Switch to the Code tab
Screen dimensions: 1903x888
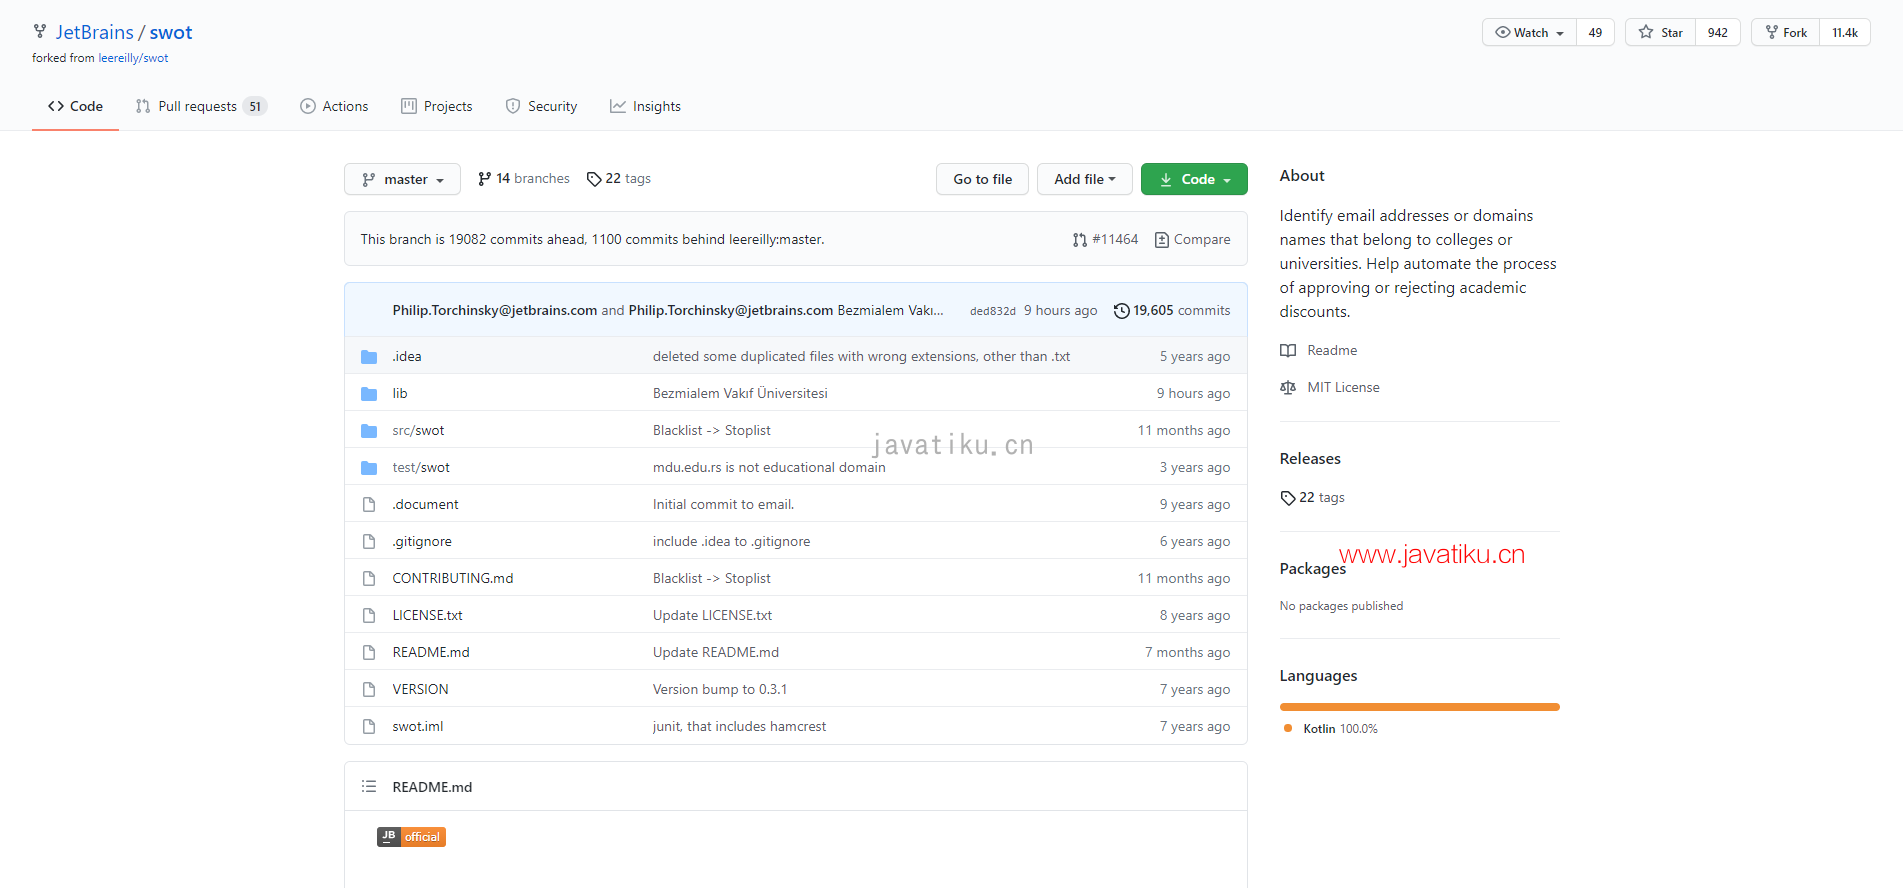tap(75, 106)
